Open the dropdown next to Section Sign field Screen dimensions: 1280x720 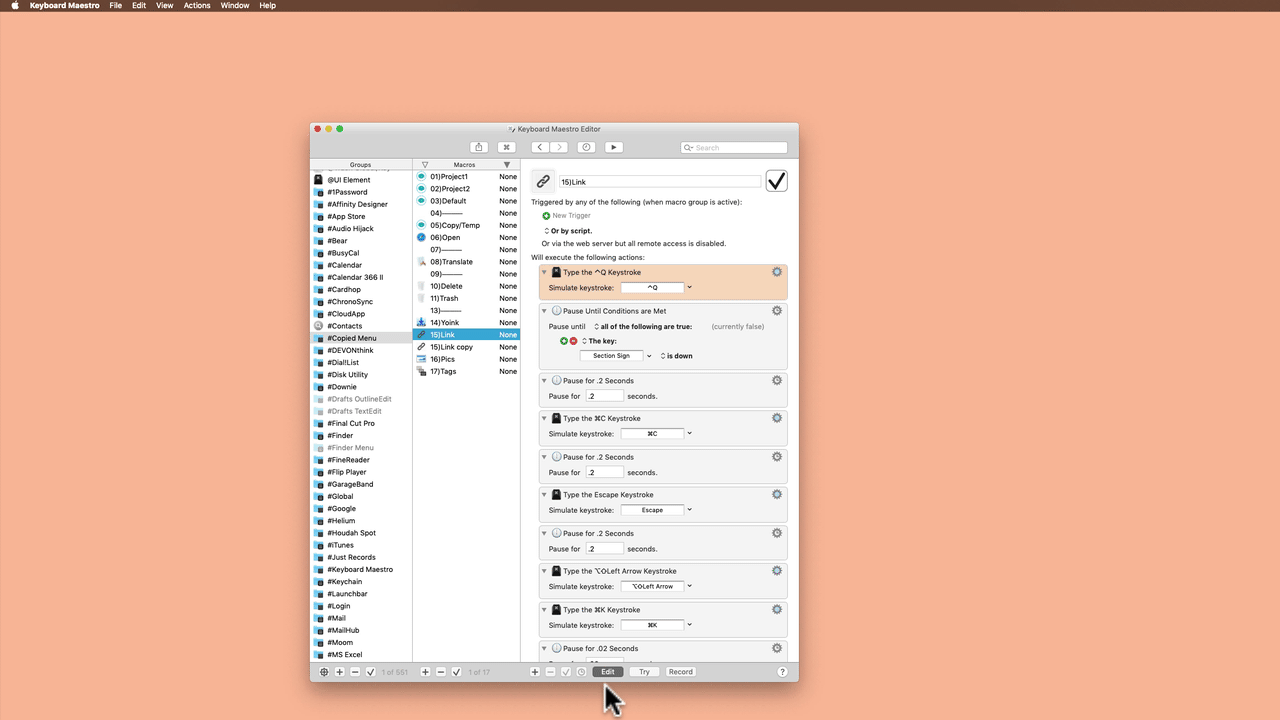pos(649,356)
